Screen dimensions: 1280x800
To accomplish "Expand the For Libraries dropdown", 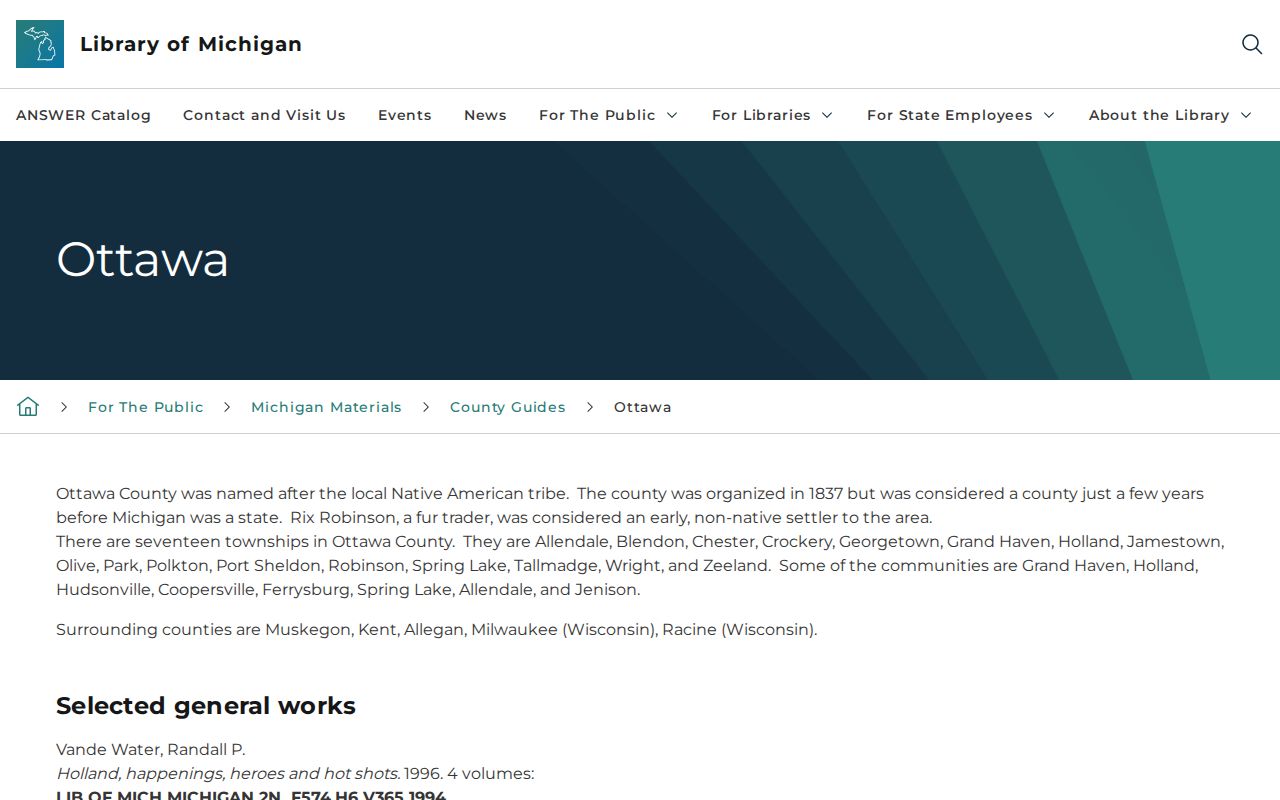I will [x=772, y=115].
